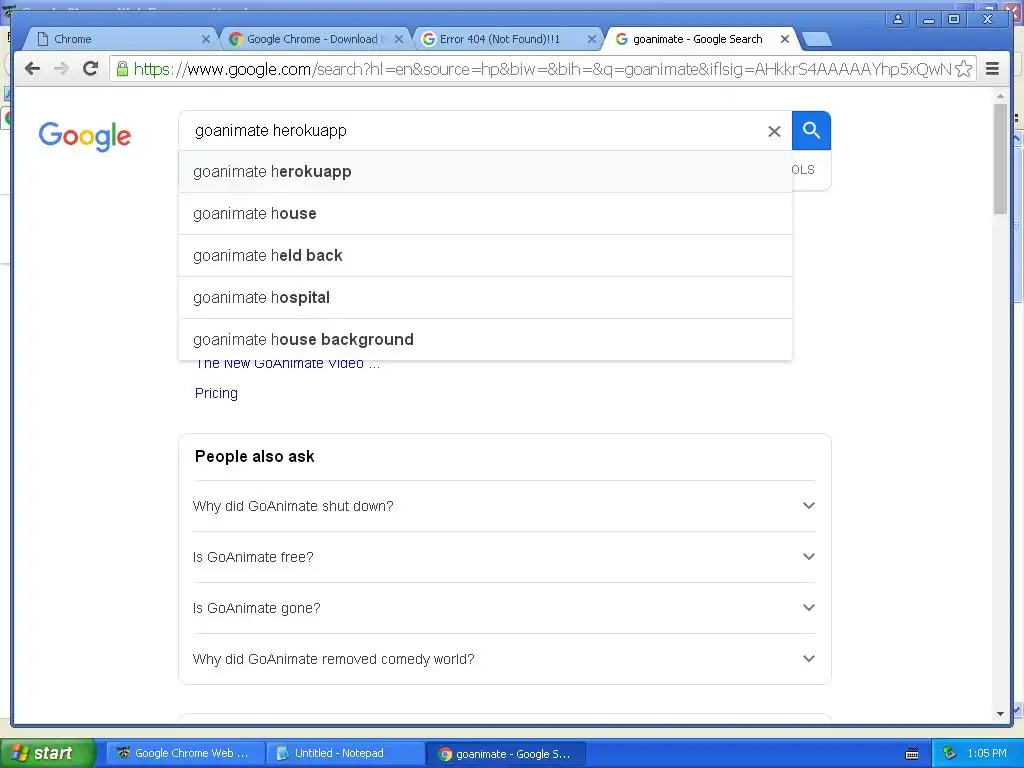The width and height of the screenshot is (1024, 768).
Task: Click the scrollbar down arrow
Action: point(1000,714)
